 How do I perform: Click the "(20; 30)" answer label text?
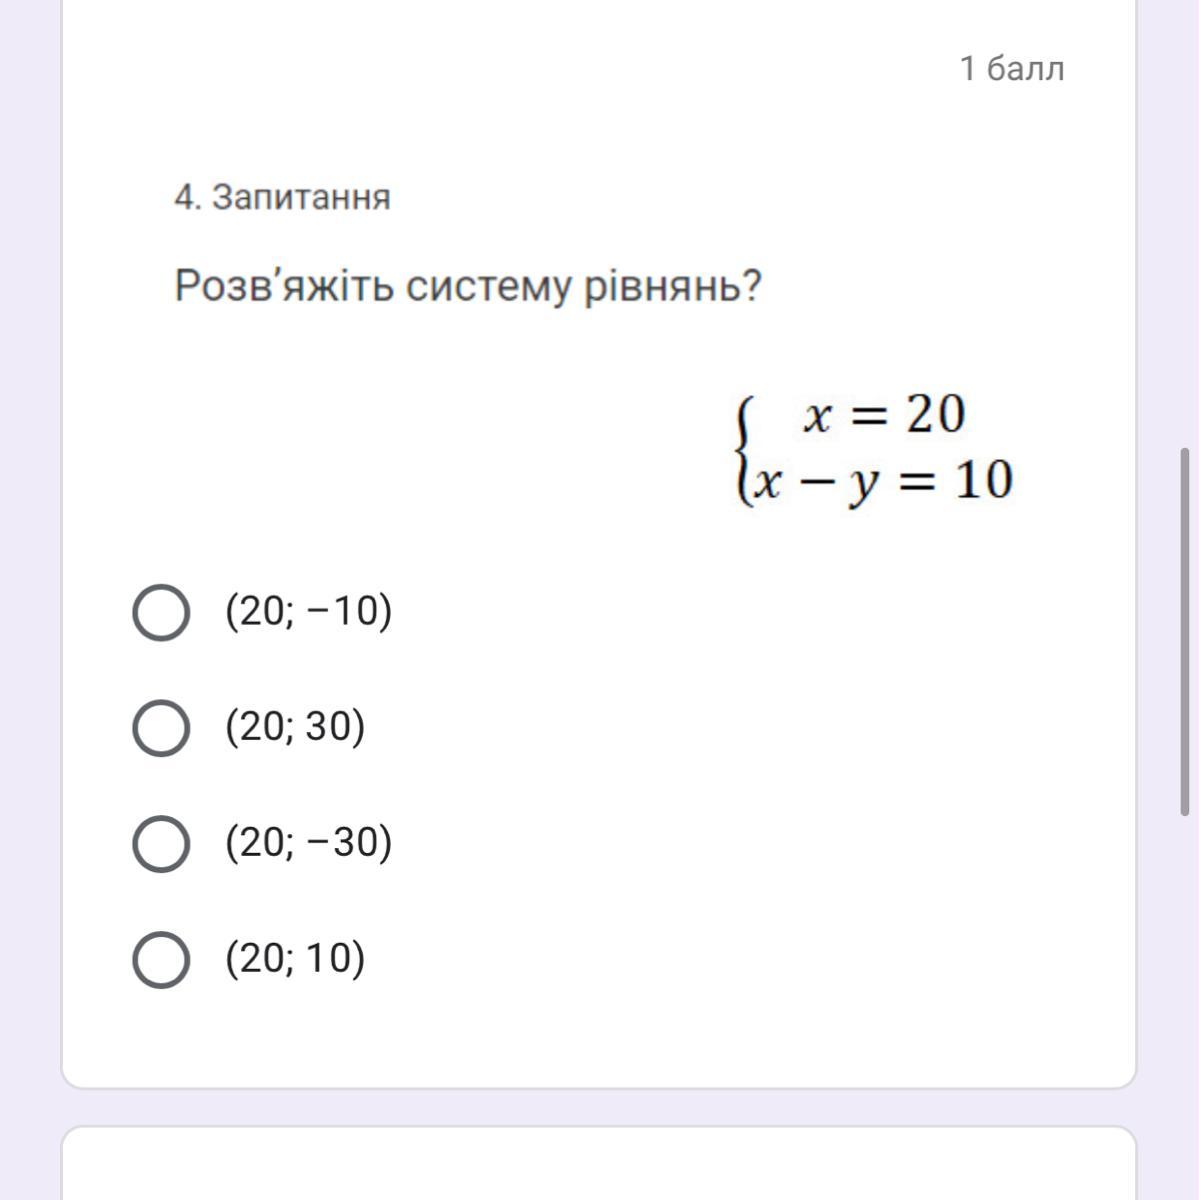pyautogui.click(x=296, y=727)
